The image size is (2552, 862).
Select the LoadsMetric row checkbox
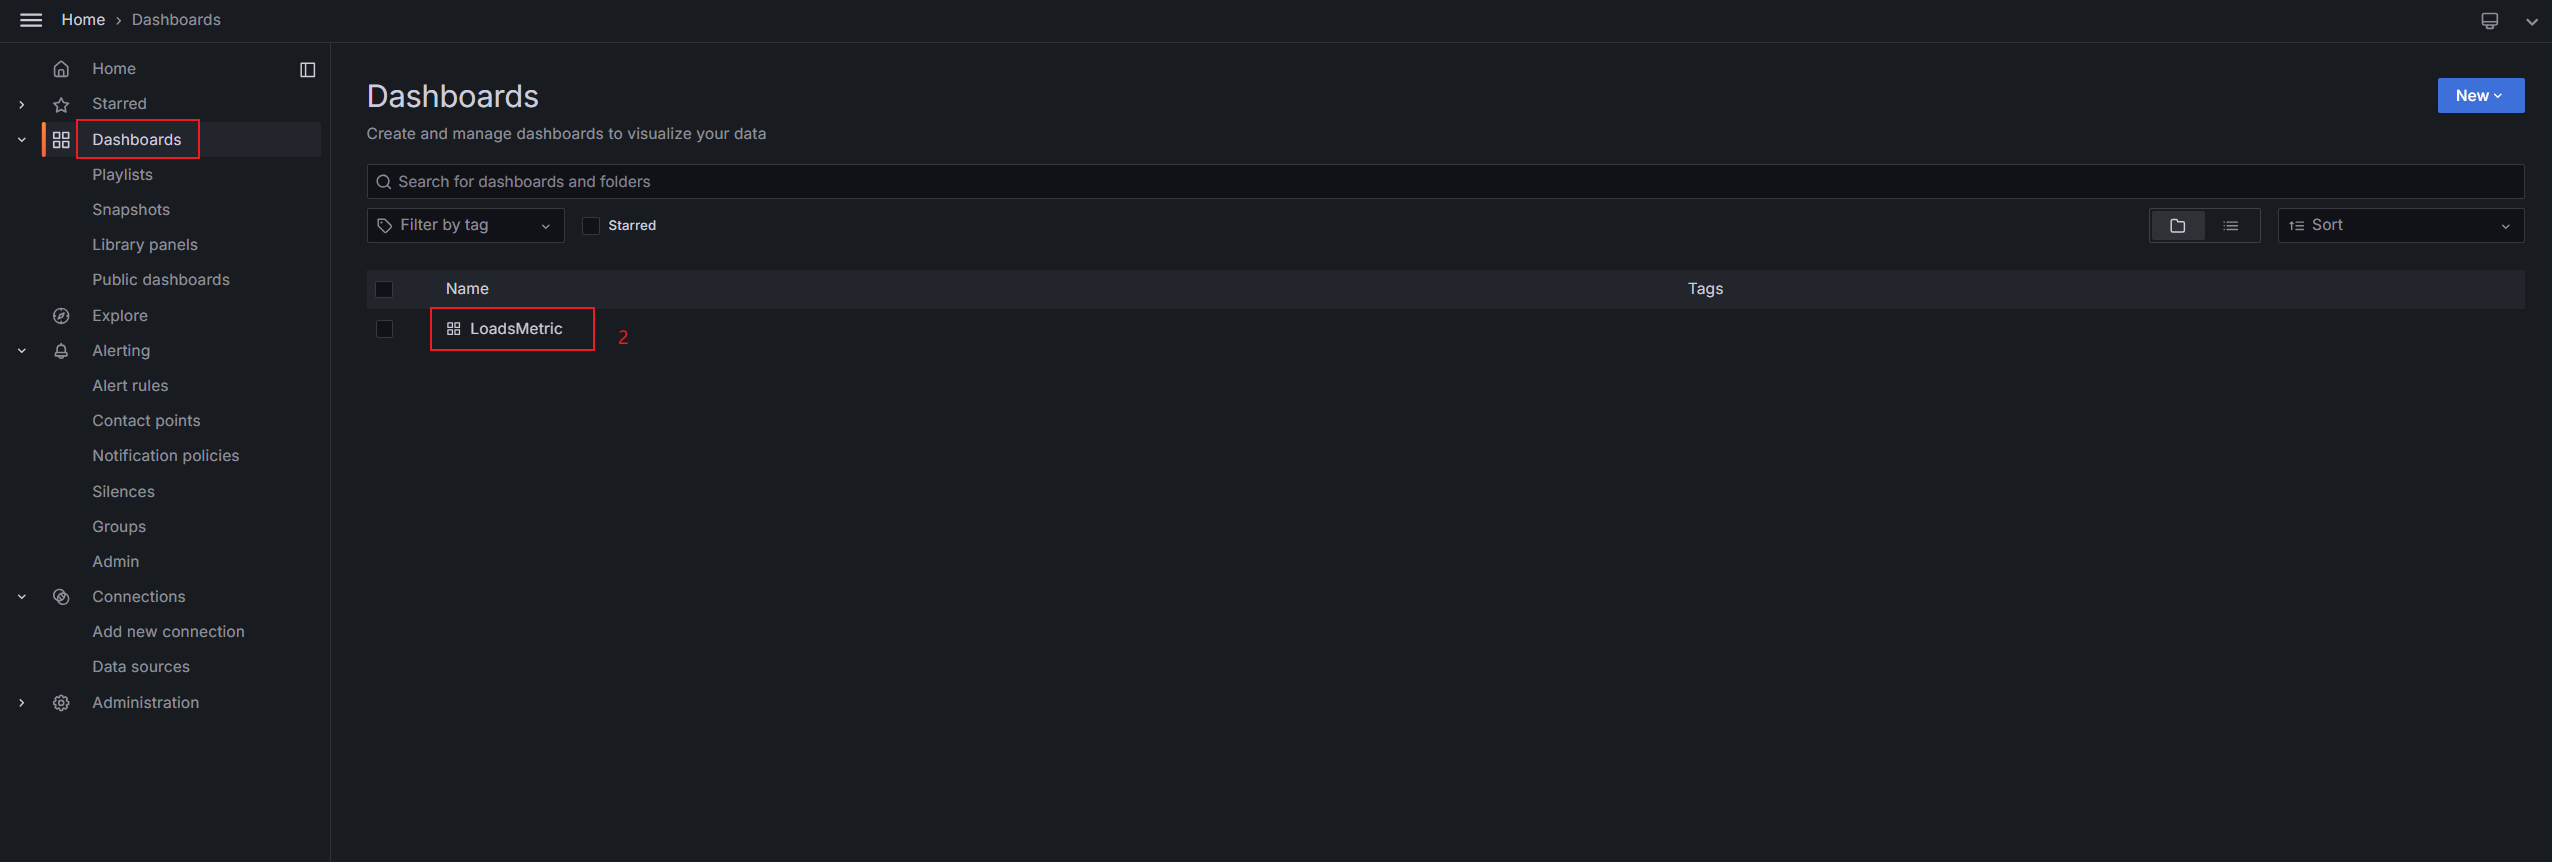coord(384,329)
